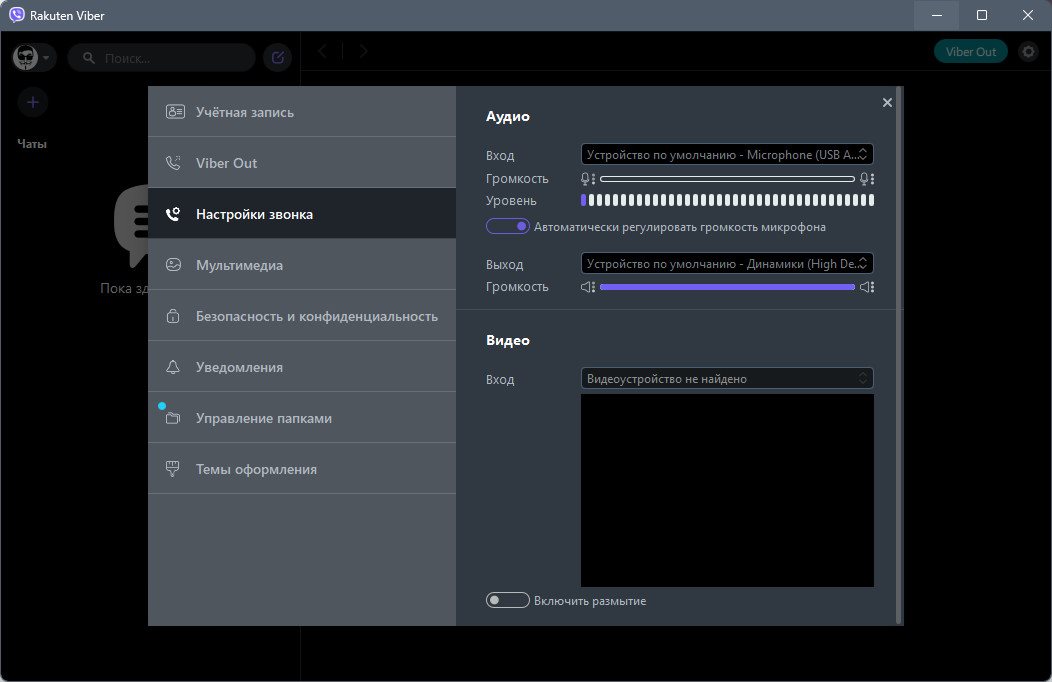This screenshot has width=1052, height=682.
Task: Click the Аудио section heading
Action: click(508, 116)
